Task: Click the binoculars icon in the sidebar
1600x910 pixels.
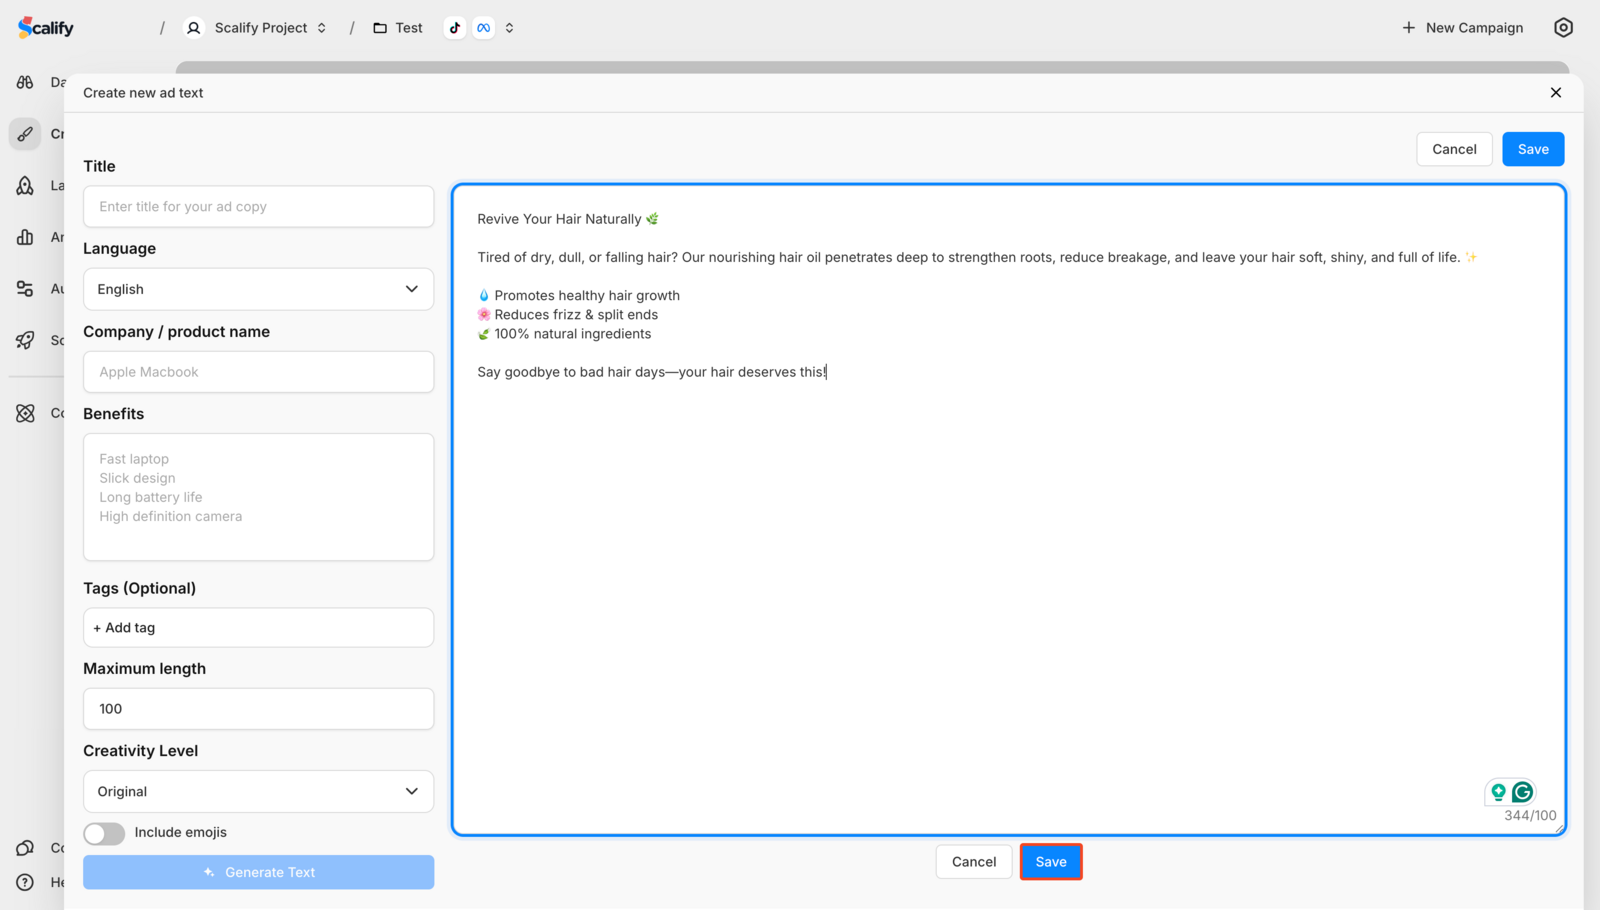Action: click(25, 82)
